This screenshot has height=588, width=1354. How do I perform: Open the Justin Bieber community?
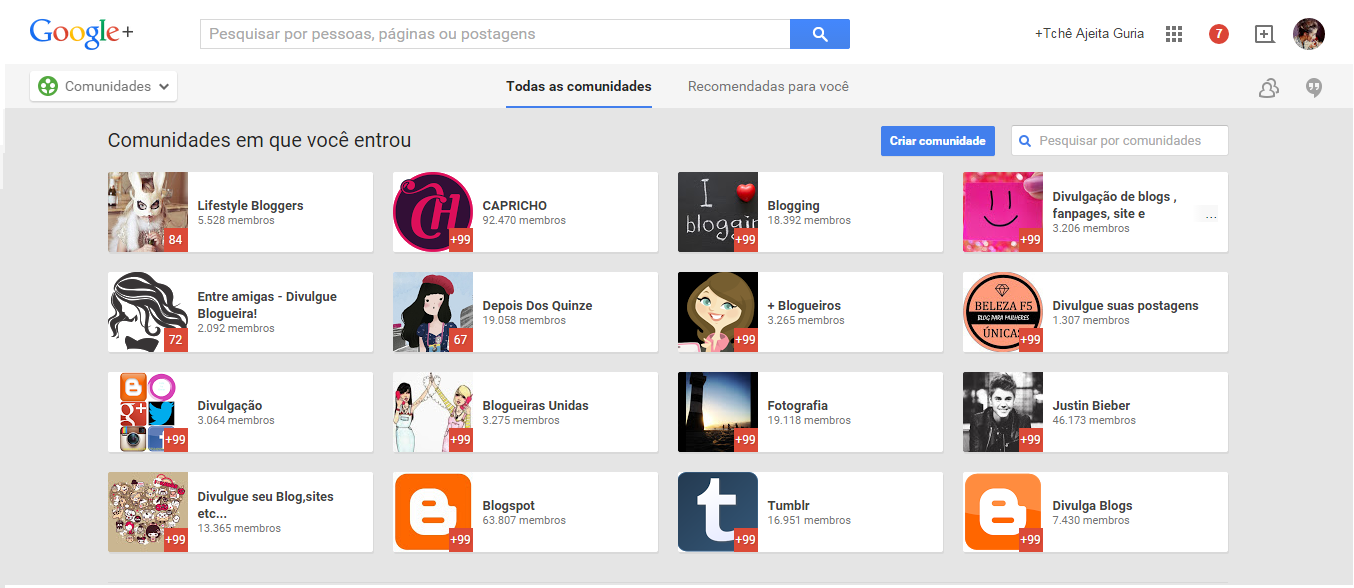point(1091,405)
